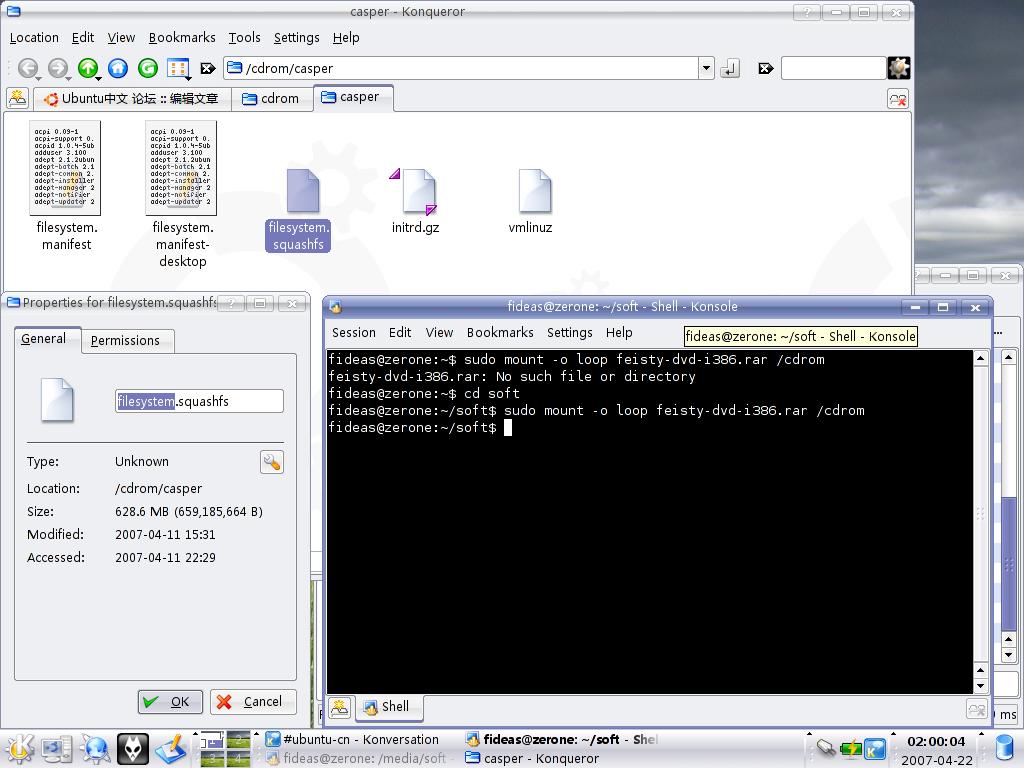Click Konqueror Forward navigation arrow
1024x768 pixels.
(58, 68)
